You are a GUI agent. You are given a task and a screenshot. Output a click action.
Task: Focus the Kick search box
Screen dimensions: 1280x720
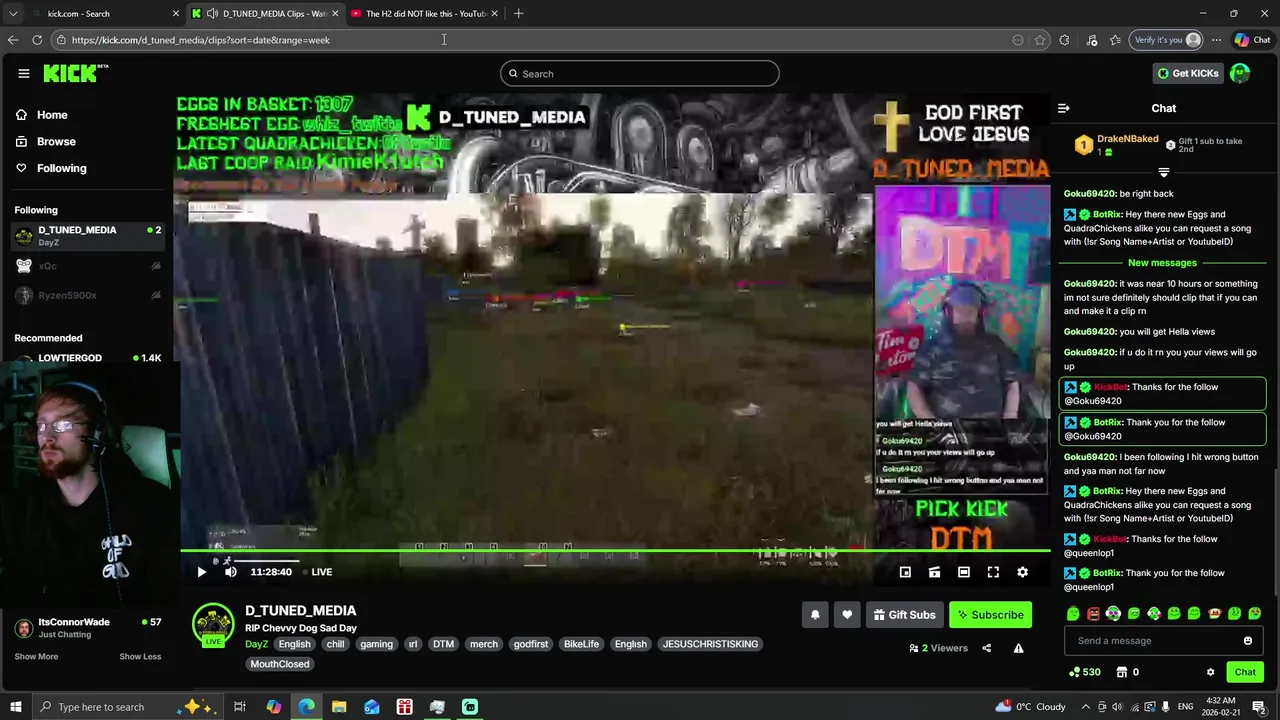point(640,73)
